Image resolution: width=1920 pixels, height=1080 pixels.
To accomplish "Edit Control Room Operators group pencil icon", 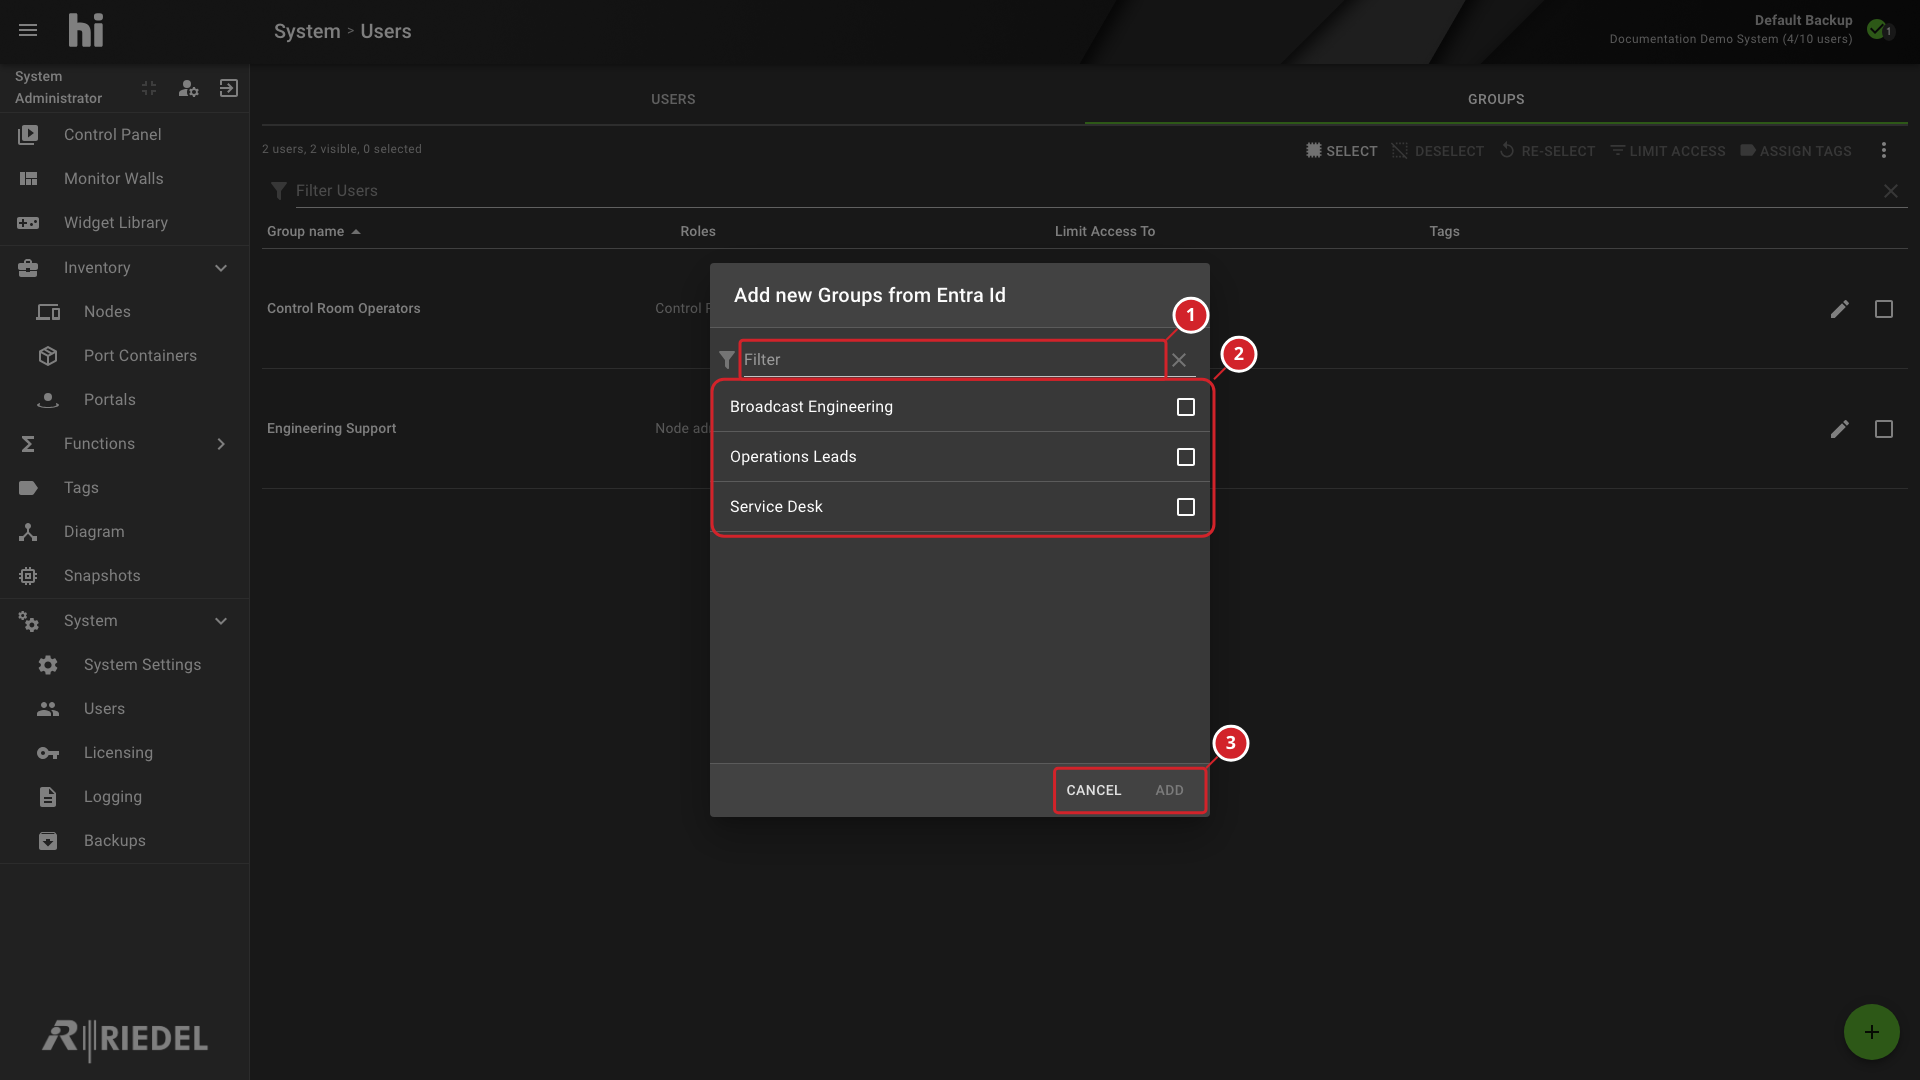I will pos(1839,309).
